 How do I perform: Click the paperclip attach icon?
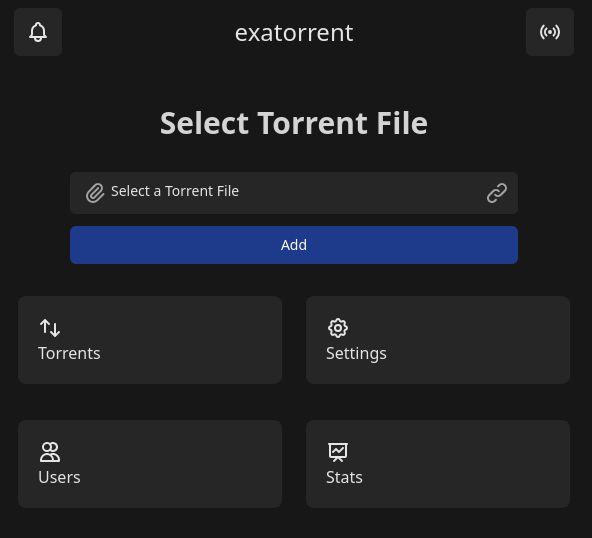95,193
